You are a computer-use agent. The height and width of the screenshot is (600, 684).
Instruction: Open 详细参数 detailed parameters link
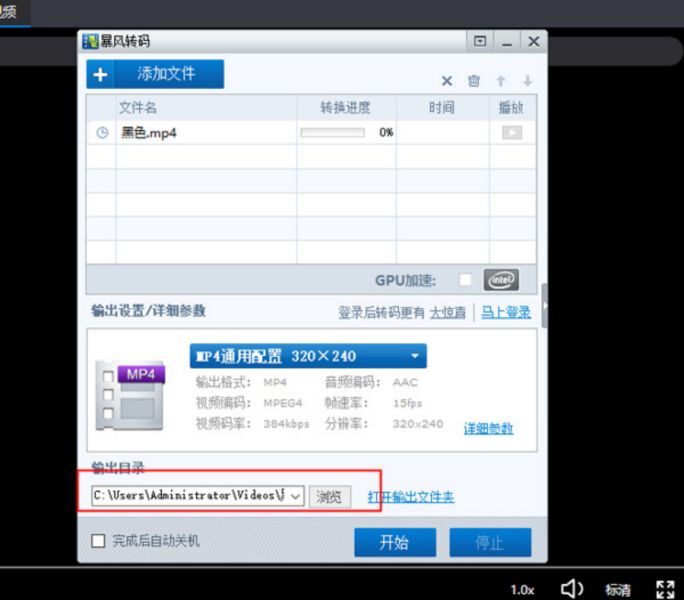click(488, 429)
